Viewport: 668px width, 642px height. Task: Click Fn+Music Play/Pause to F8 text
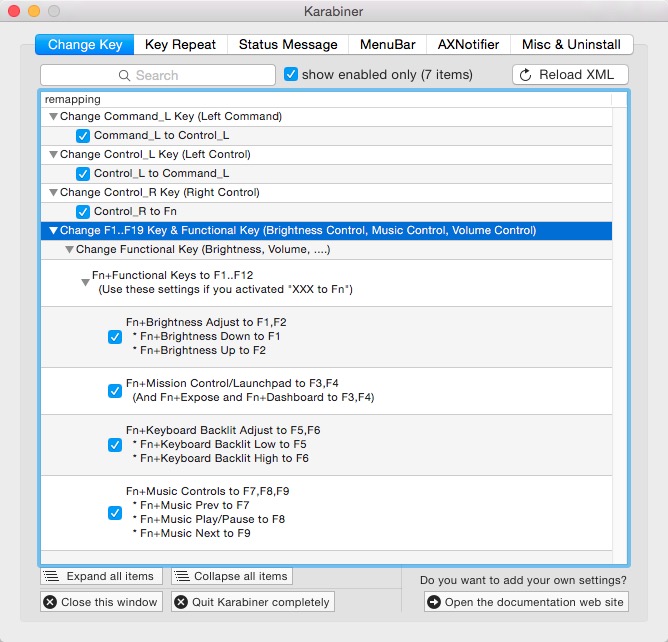point(212,519)
